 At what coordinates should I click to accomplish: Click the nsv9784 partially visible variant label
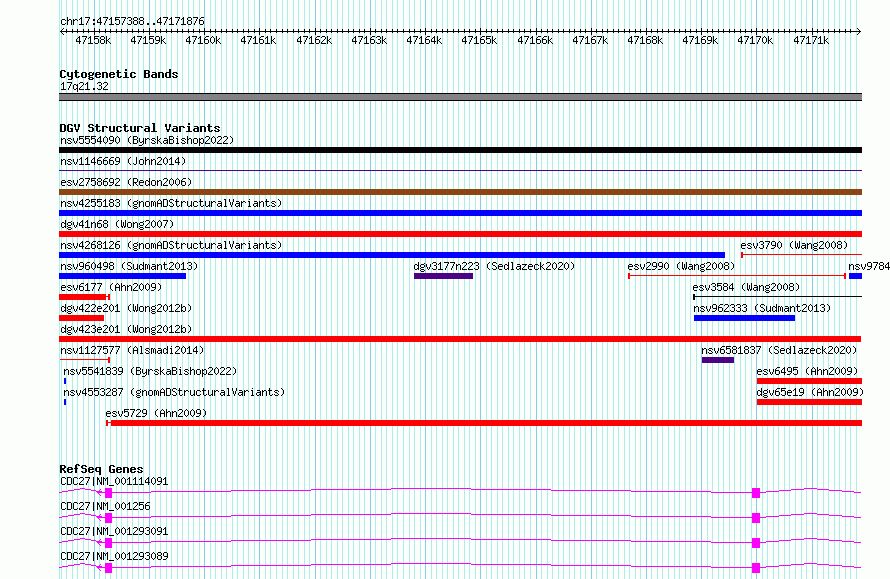[868, 266]
